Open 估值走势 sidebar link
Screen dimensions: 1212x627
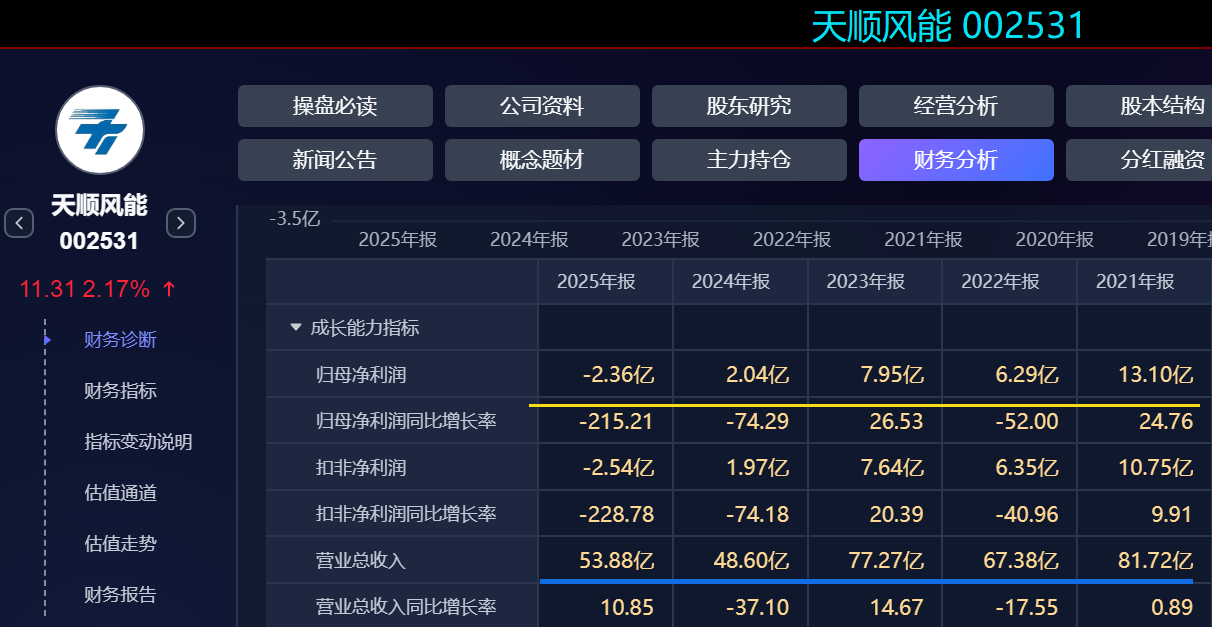(x=120, y=544)
